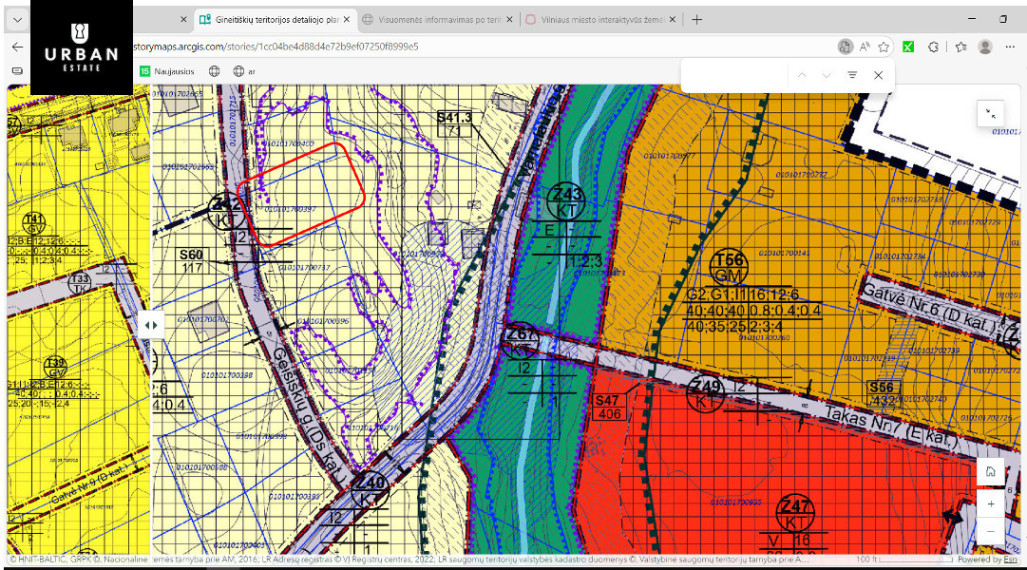The width and height of the screenshot is (1027, 570).
Task: Exit fullscreen map with collapse icon
Action: coord(990,114)
